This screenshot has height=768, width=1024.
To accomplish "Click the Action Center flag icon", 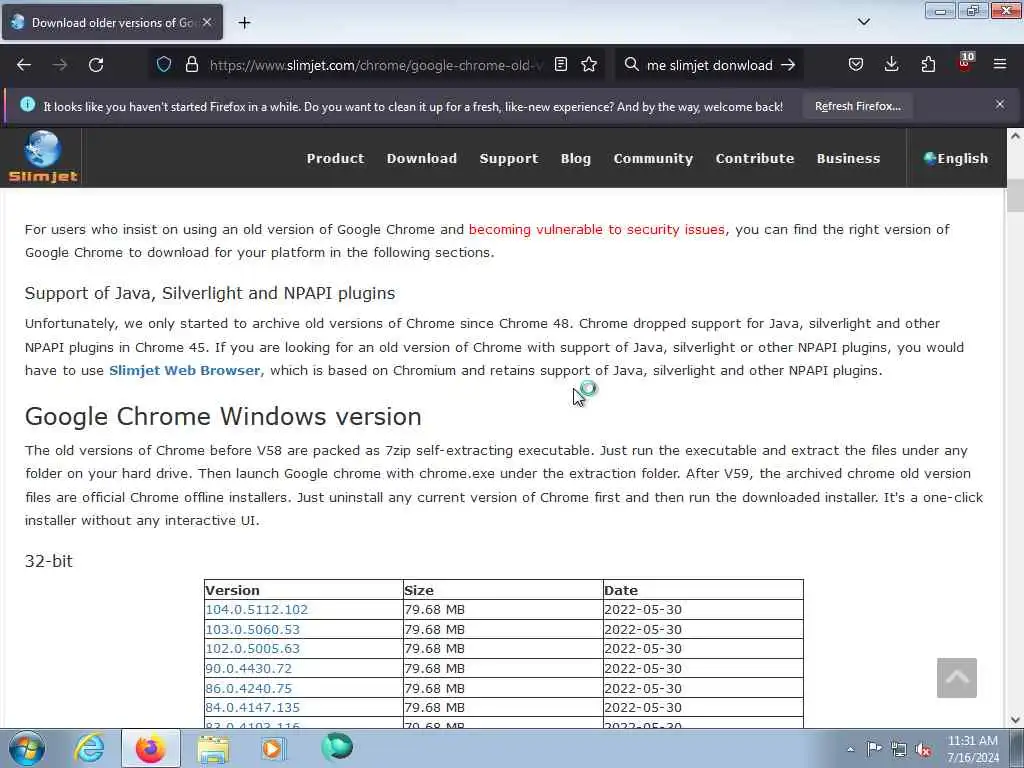I will point(874,749).
